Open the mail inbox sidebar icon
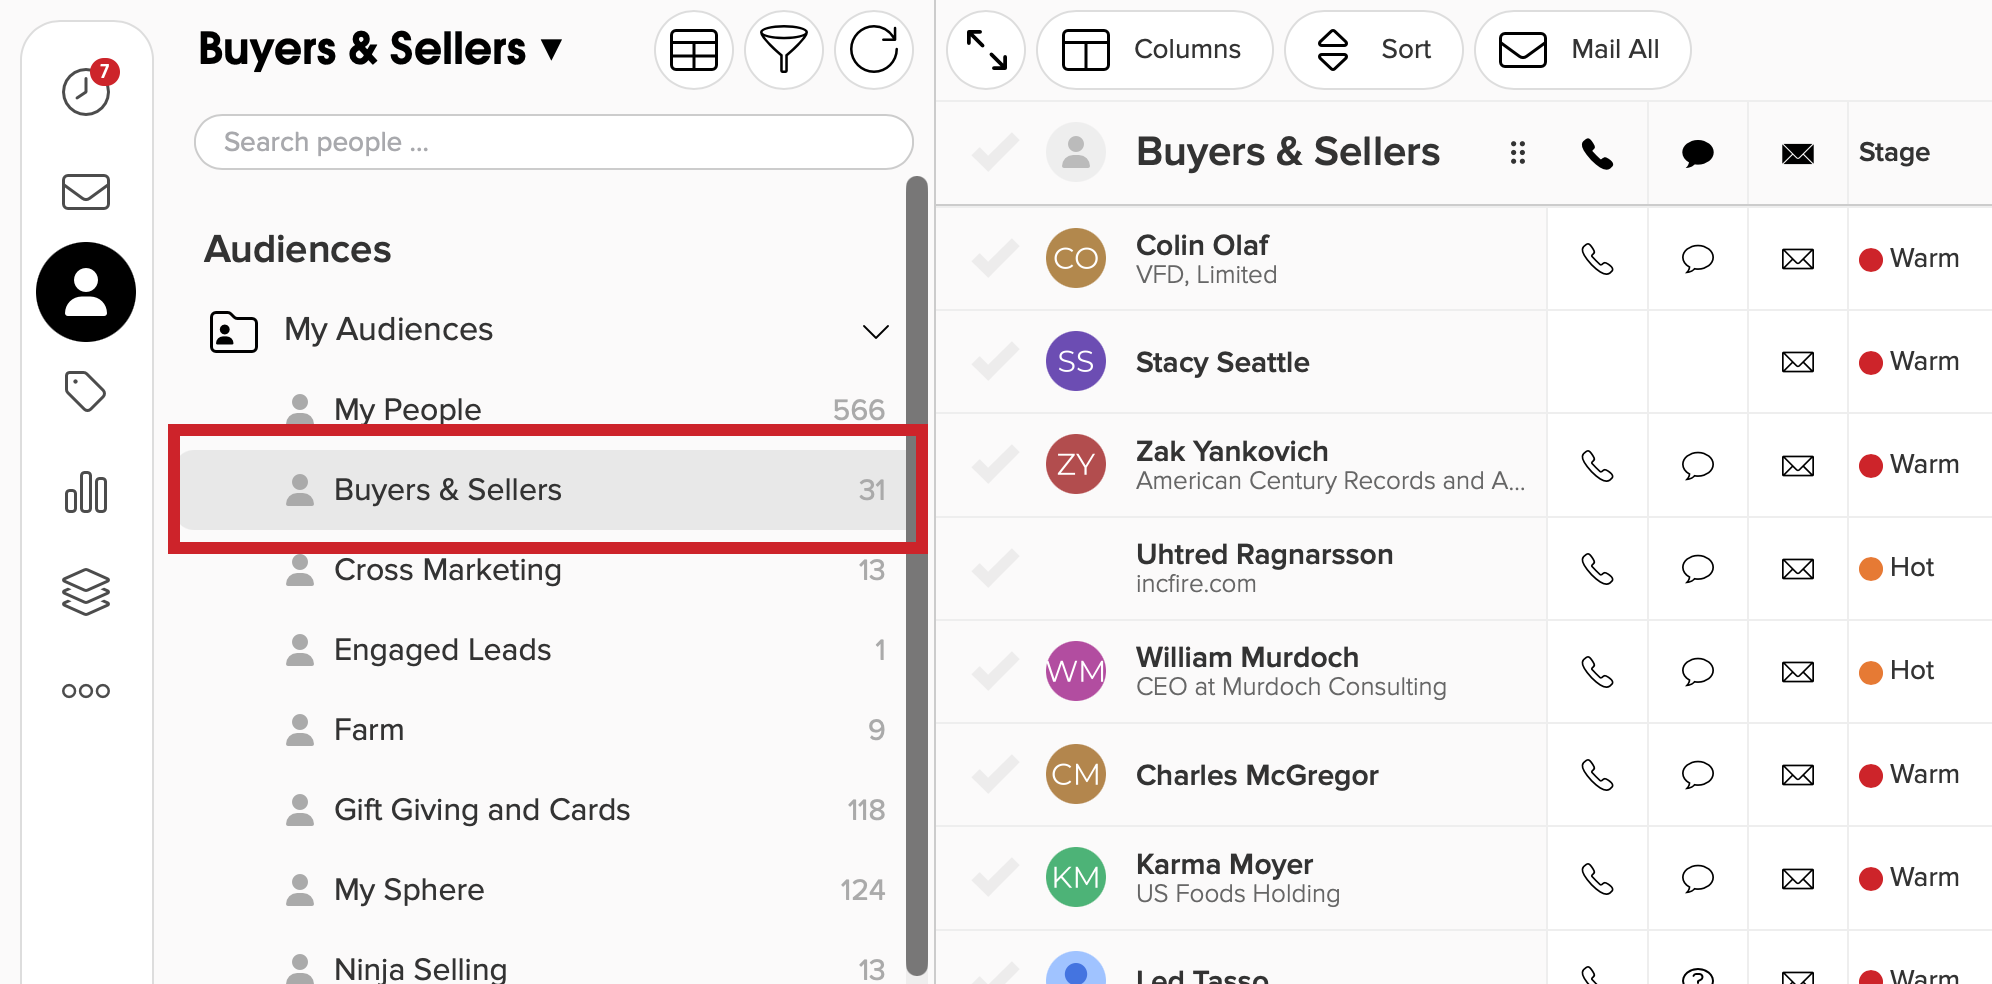 click(86, 192)
